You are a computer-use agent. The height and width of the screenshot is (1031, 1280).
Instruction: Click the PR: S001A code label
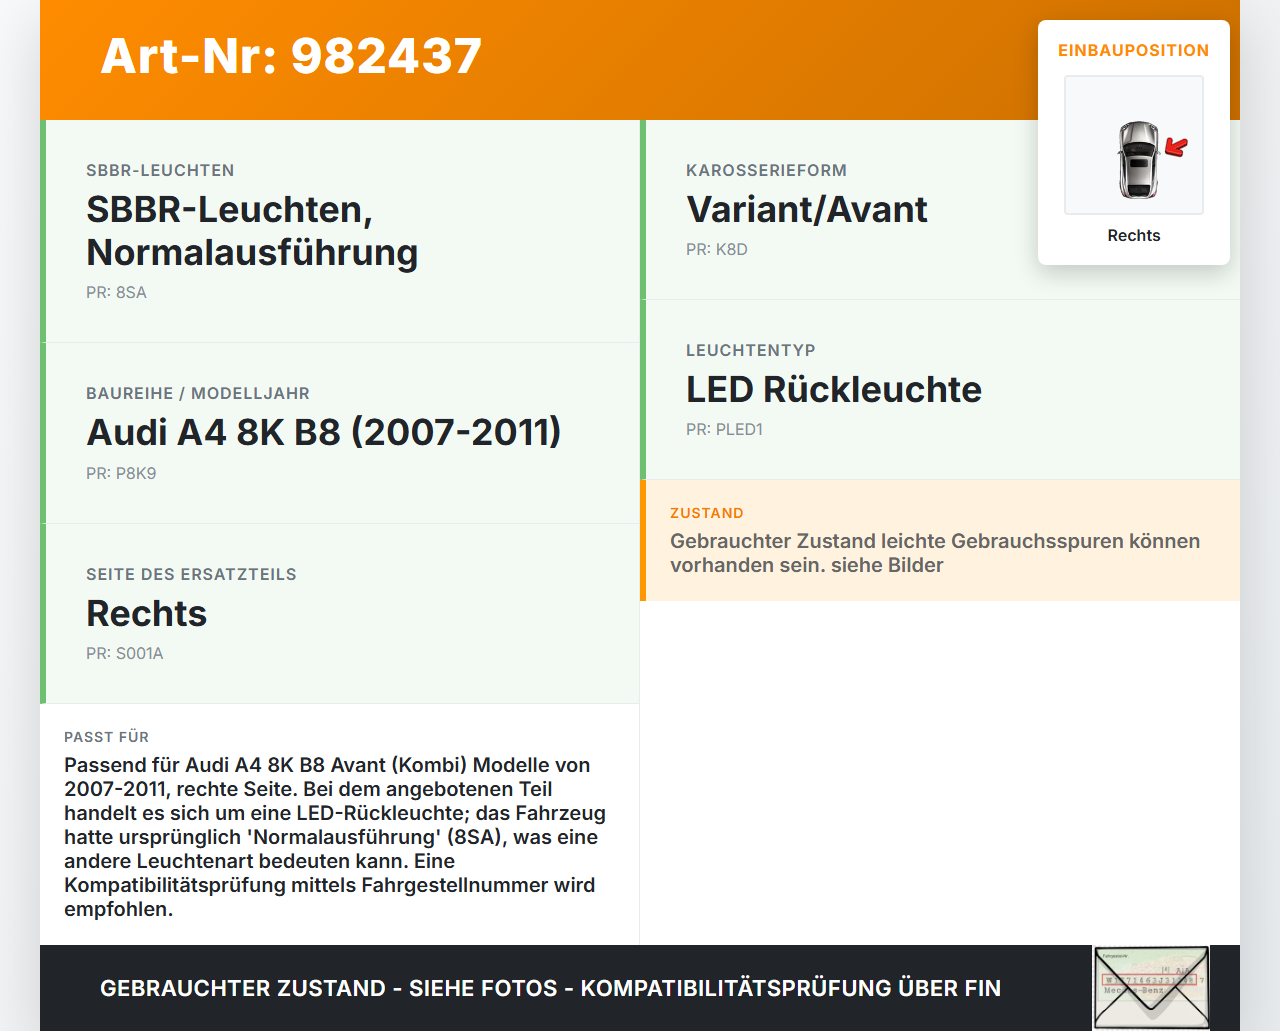coord(124,653)
